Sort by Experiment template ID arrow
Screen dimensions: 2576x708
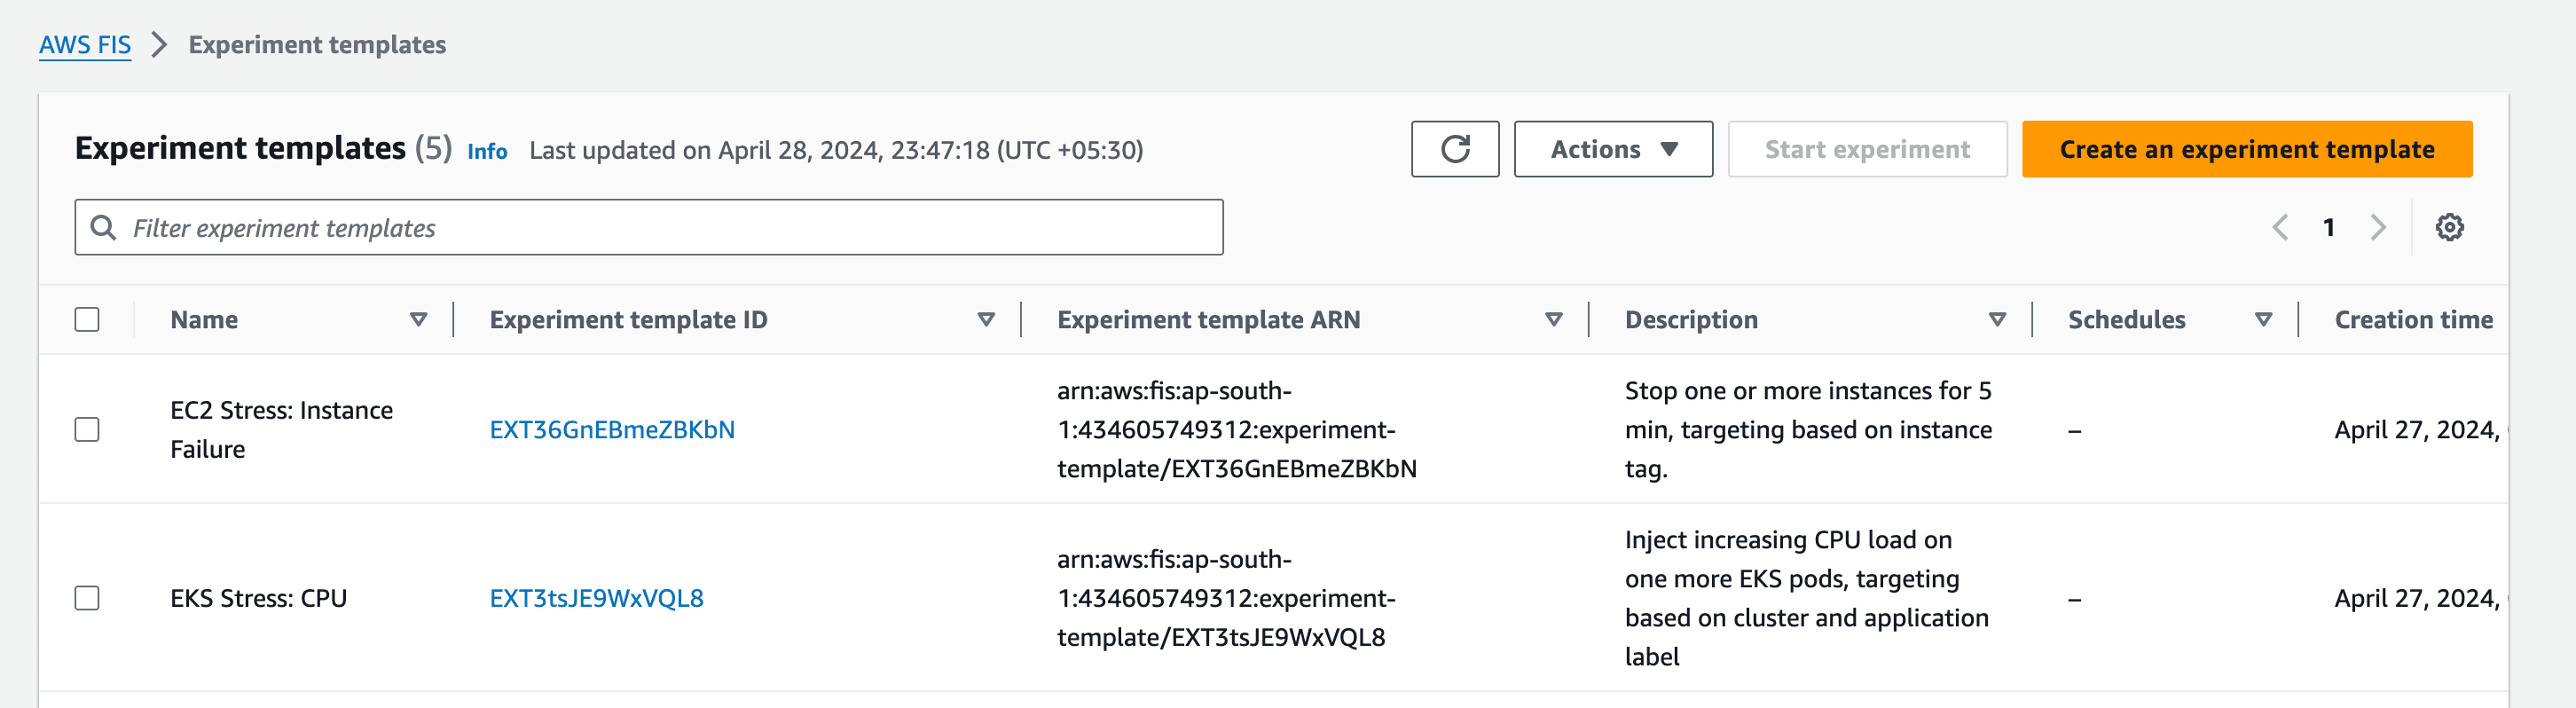click(986, 319)
